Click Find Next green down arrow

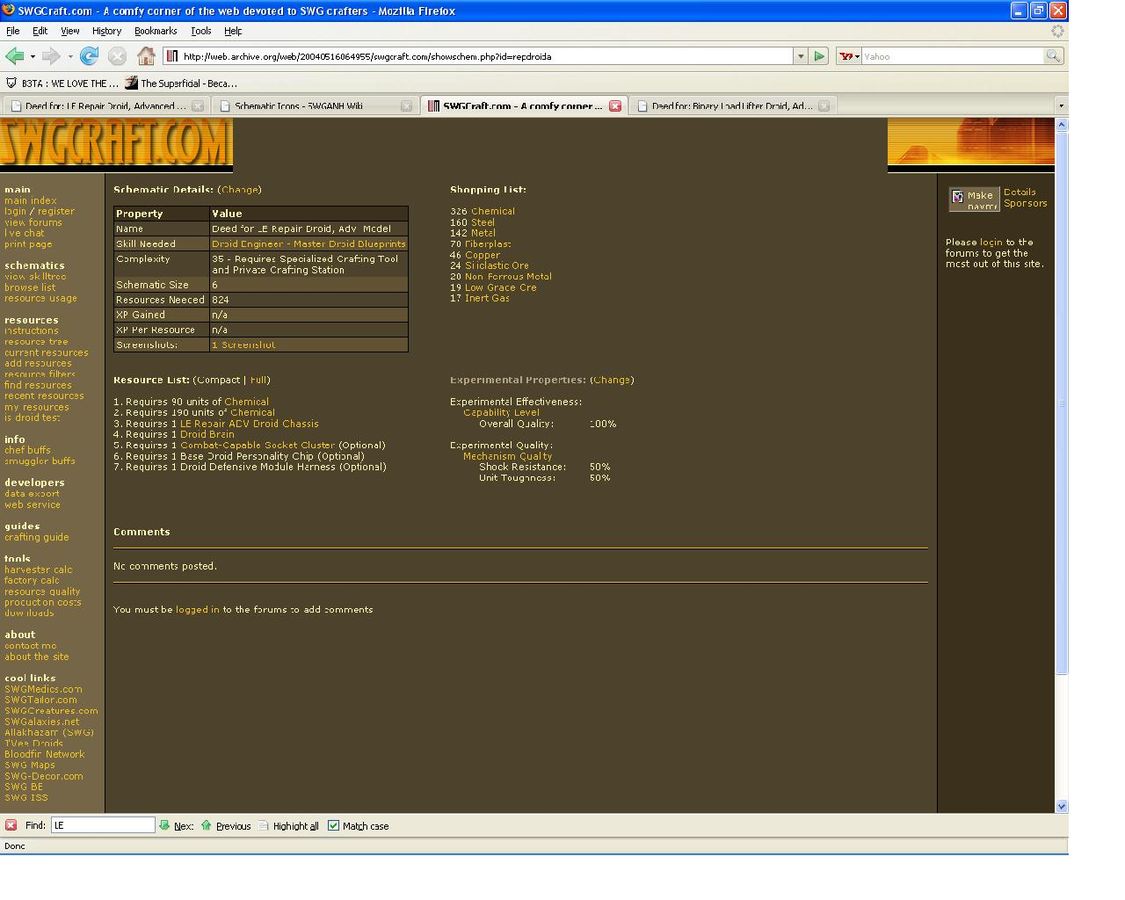(165, 825)
